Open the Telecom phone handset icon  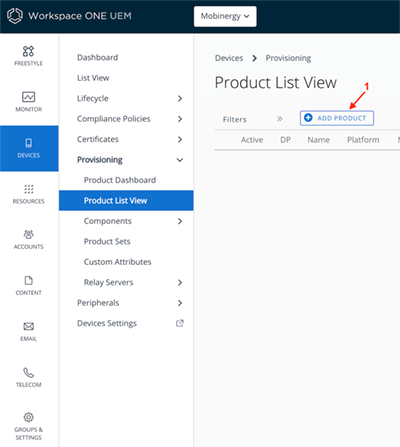tap(29, 372)
